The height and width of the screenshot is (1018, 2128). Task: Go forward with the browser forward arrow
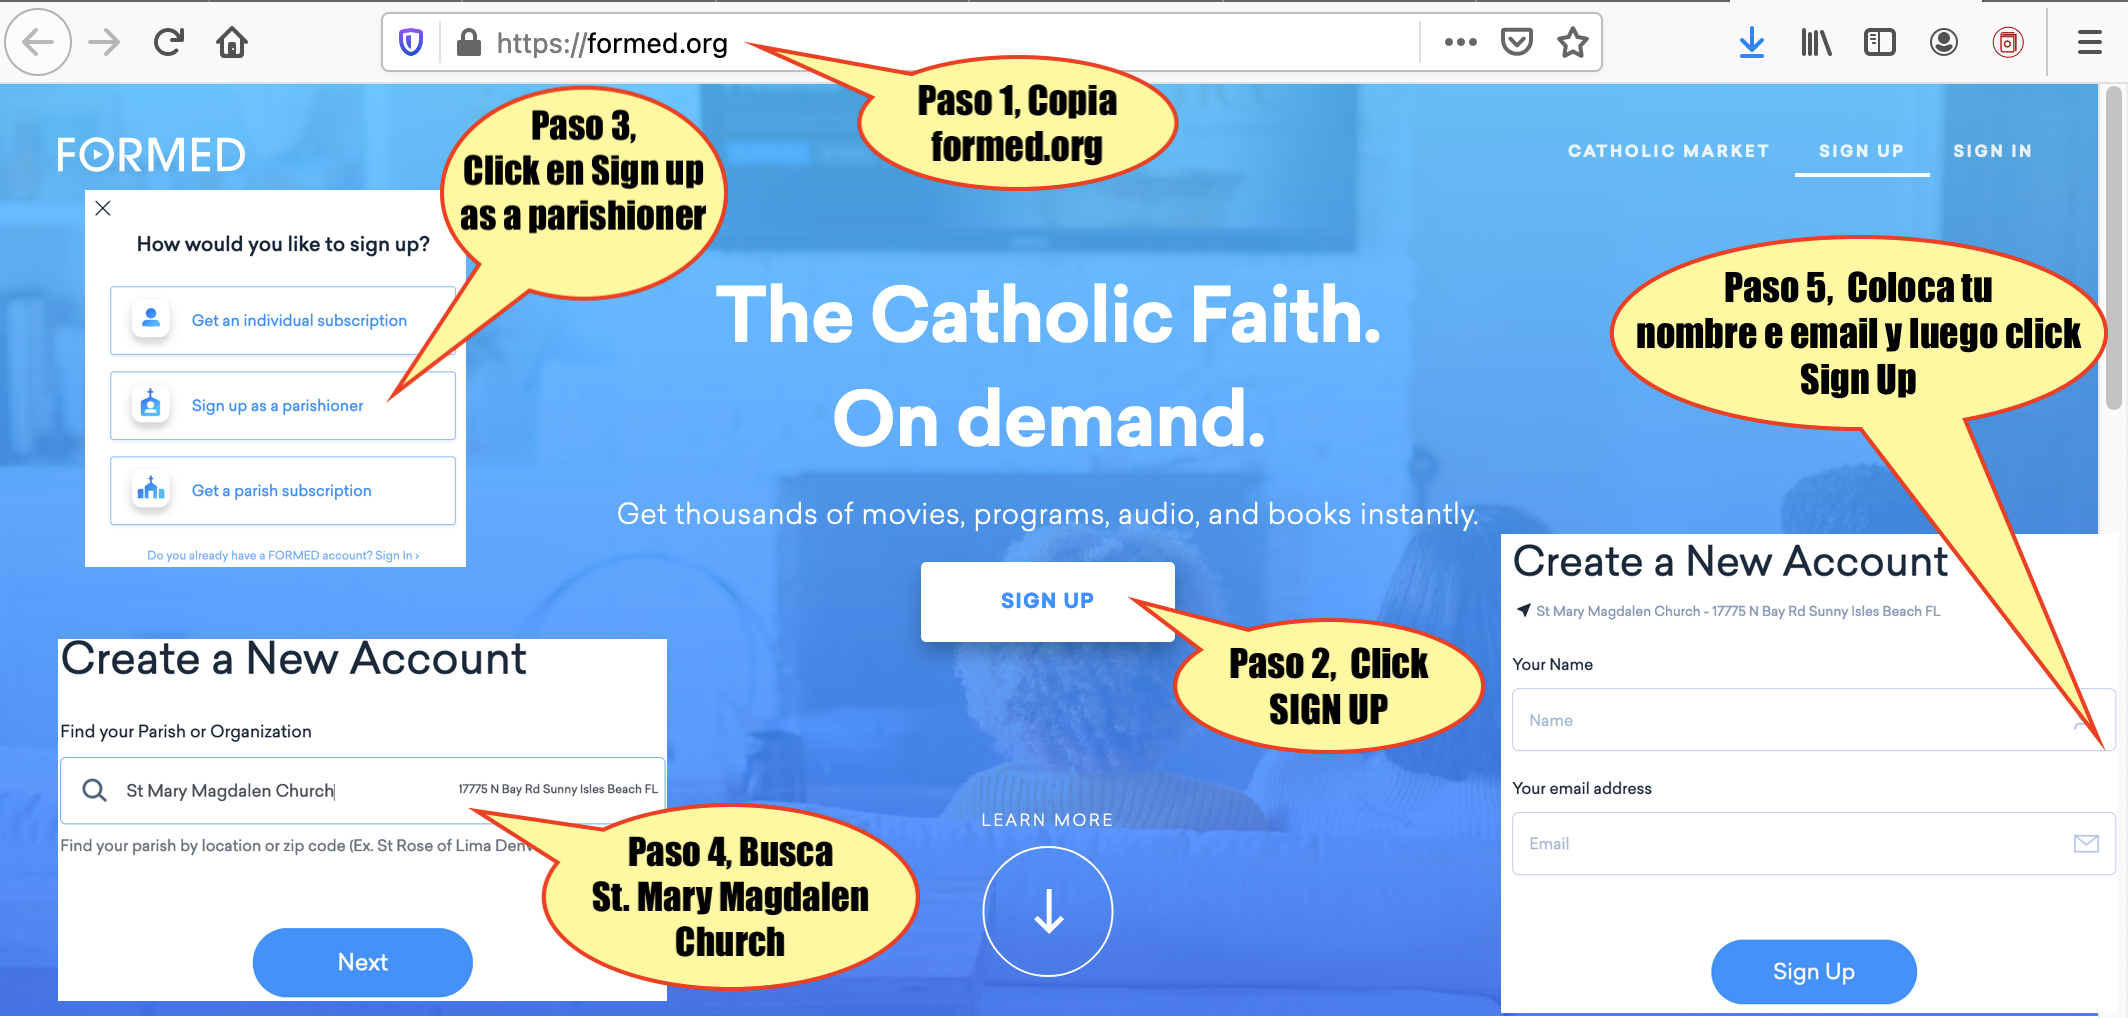103,42
